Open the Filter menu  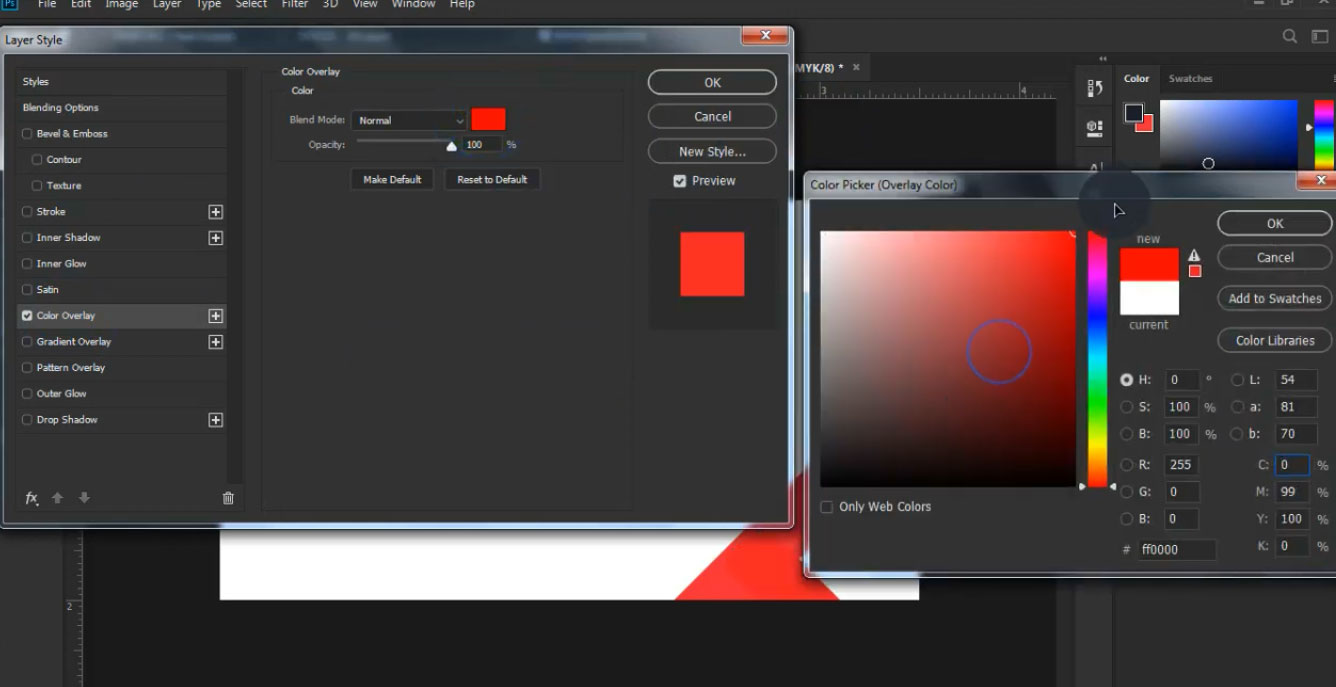pos(295,4)
